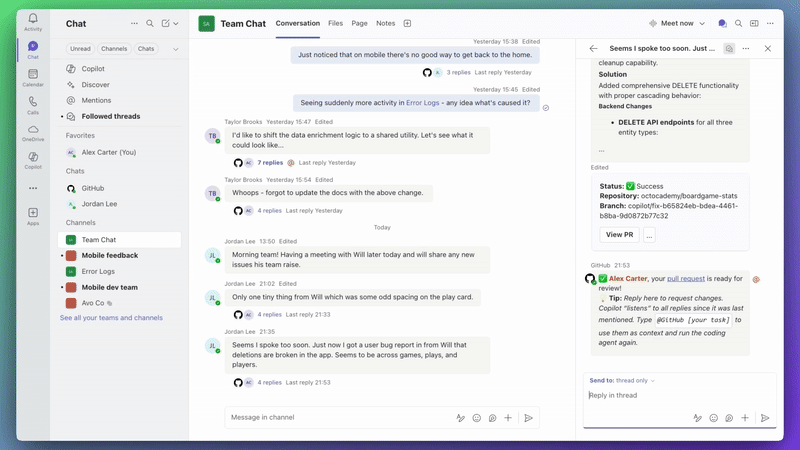Add attachment with plus in channel compose
Viewport: 800px width, 450px height.
click(508, 418)
